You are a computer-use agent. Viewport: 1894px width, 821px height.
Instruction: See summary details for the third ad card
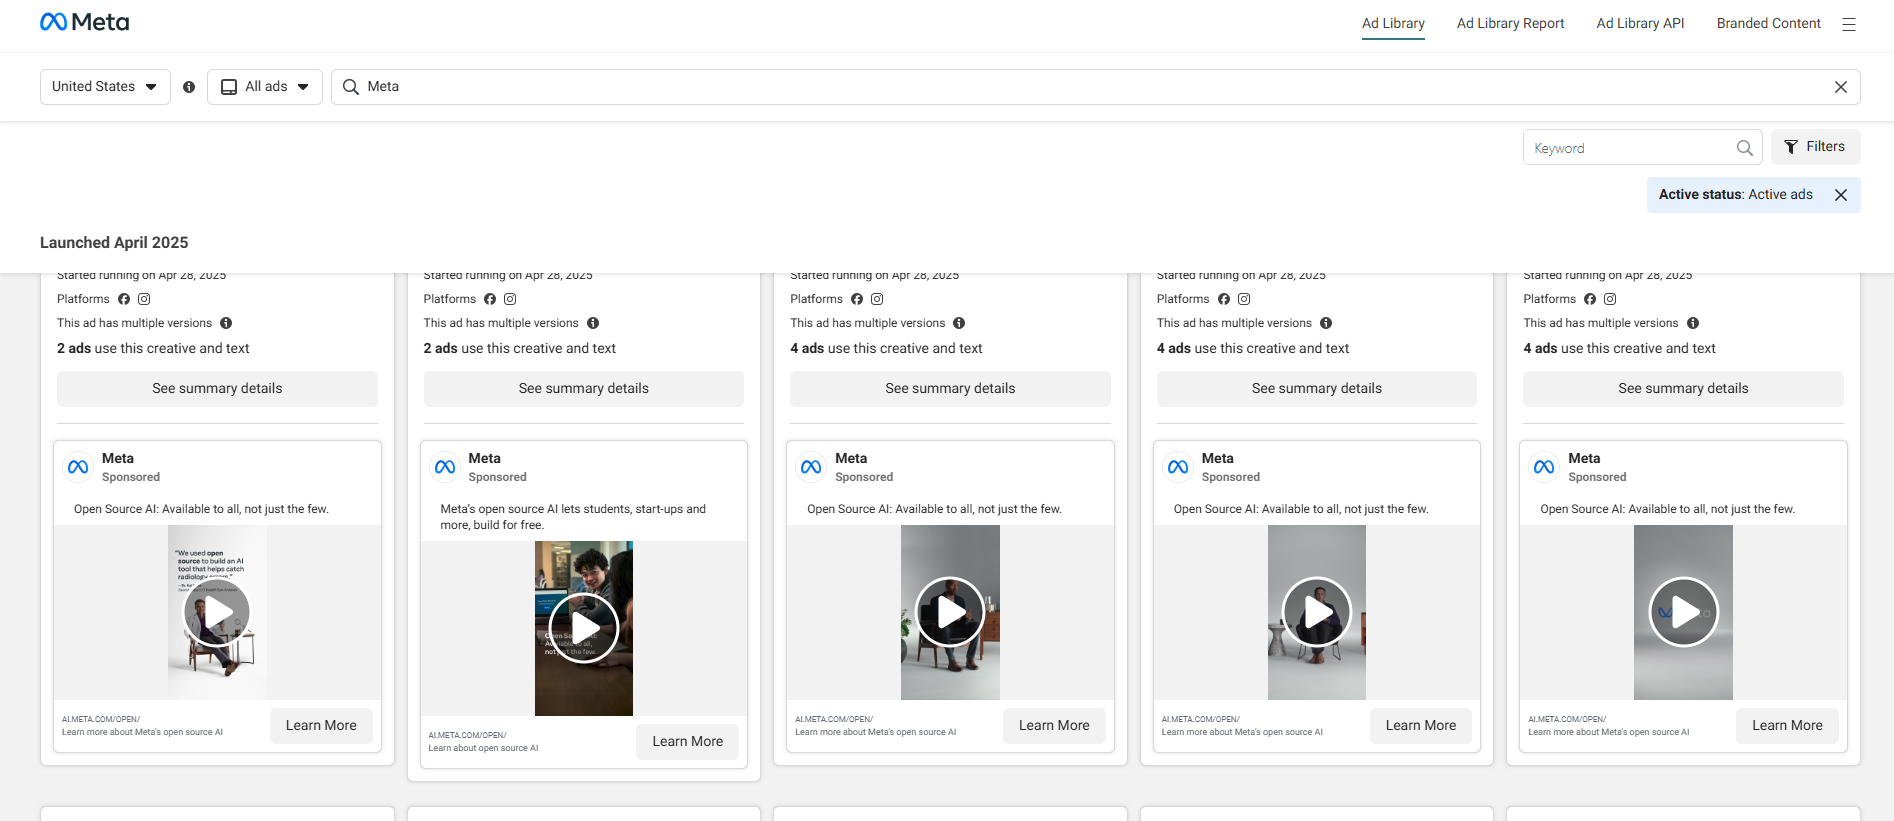pos(950,389)
